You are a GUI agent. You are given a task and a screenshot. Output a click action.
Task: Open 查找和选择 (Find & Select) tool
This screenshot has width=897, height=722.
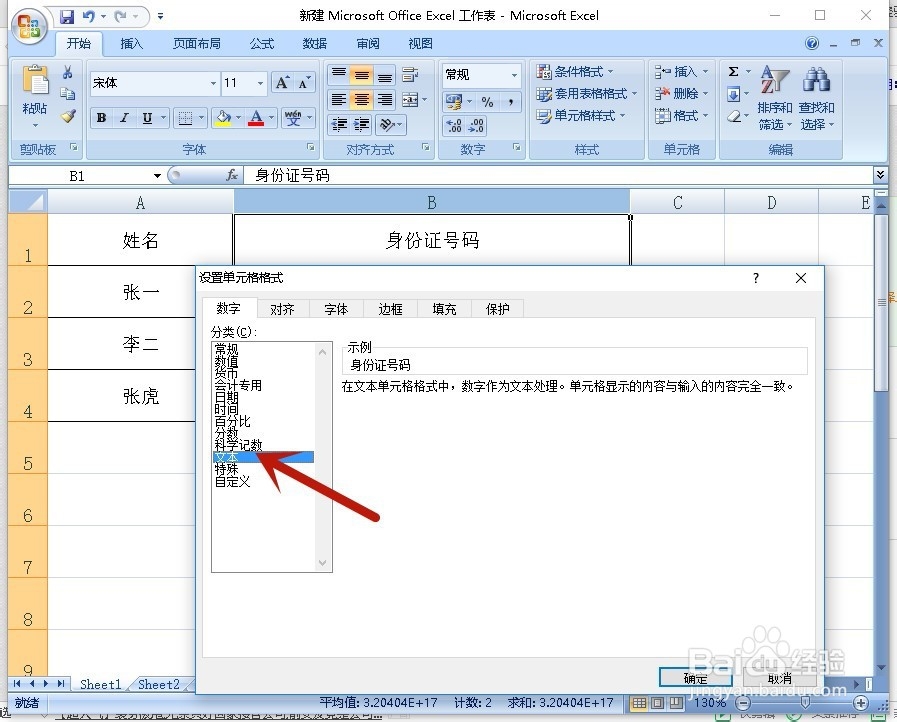coord(817,97)
